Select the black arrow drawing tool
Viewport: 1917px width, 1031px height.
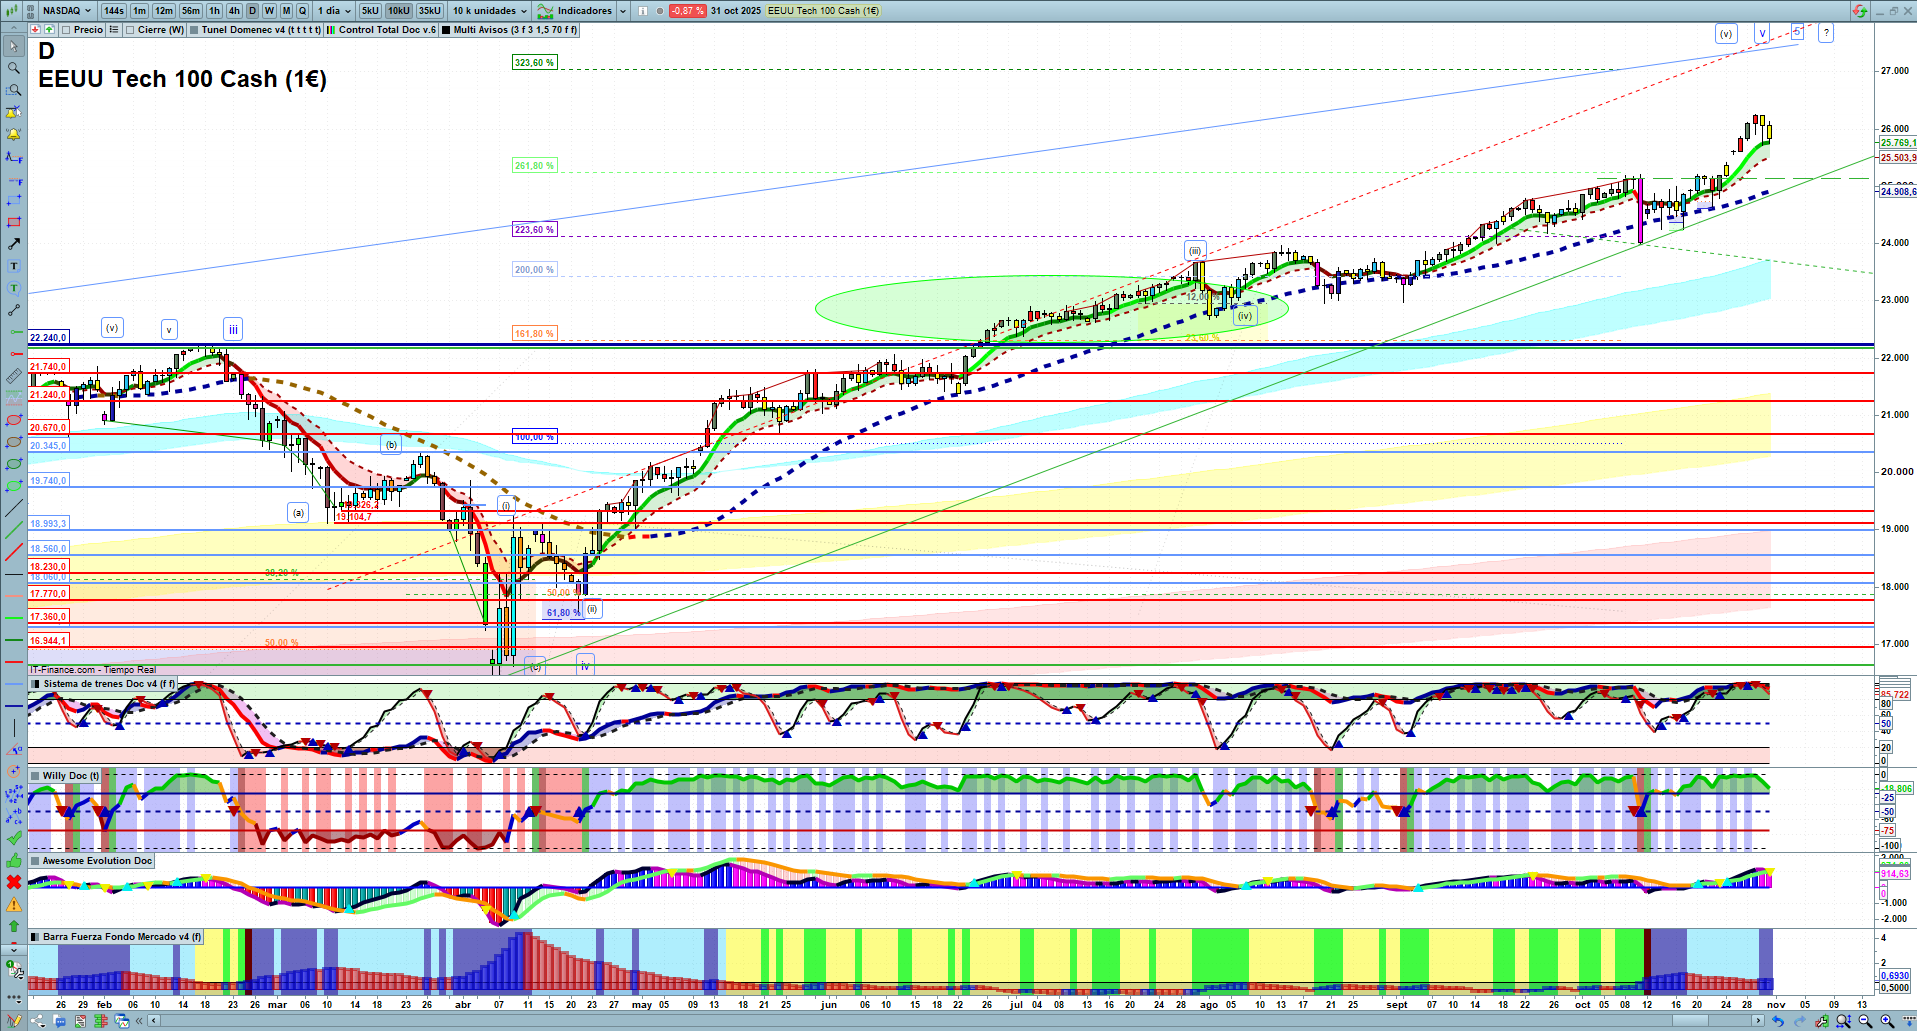[x=14, y=244]
